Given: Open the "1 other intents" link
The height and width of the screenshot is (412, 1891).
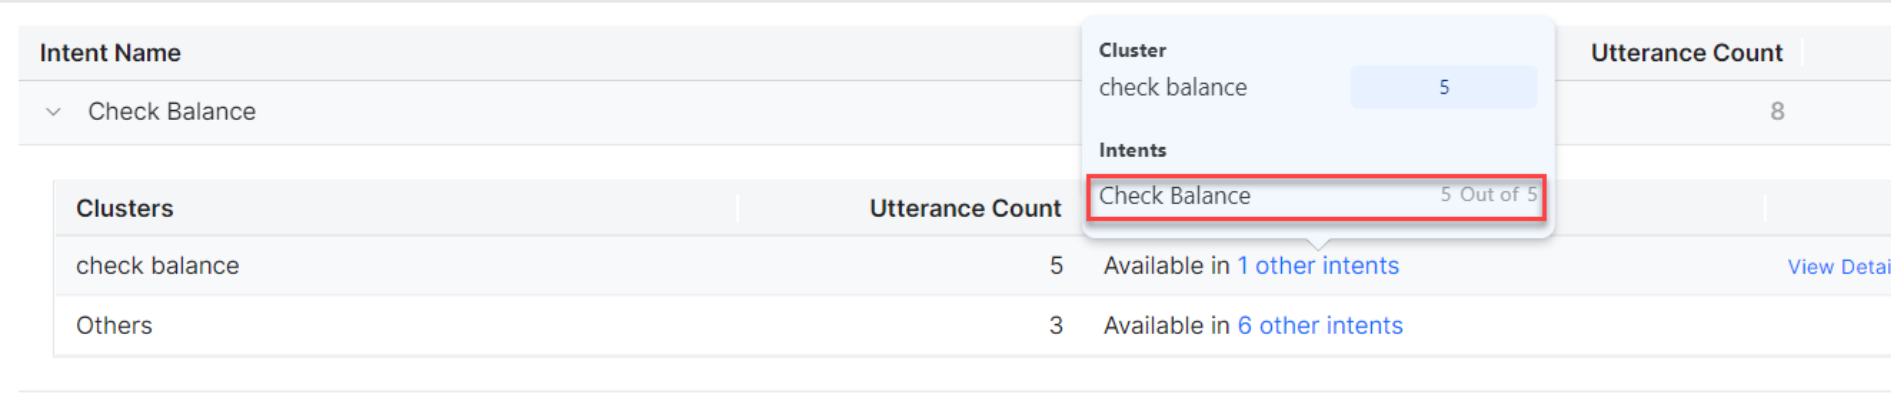Looking at the screenshot, I should point(1317,266).
